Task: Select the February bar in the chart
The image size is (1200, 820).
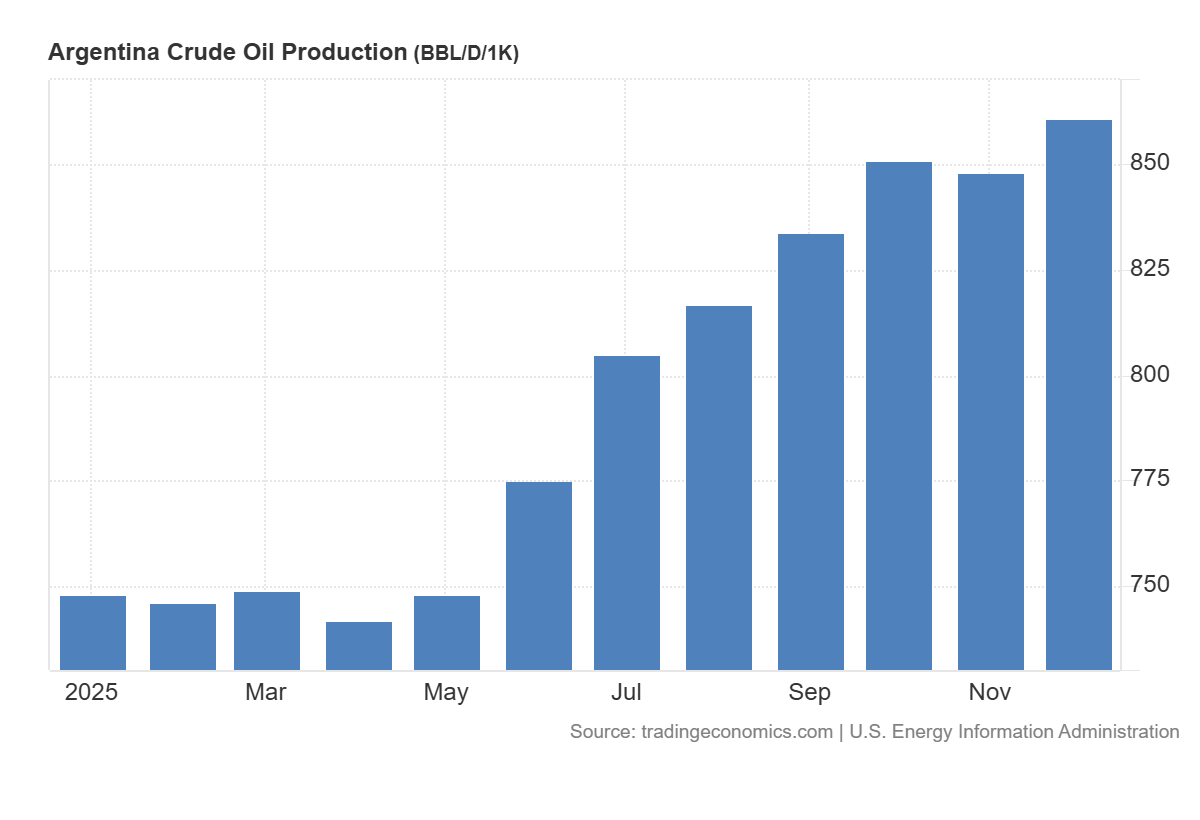Action: tap(183, 636)
